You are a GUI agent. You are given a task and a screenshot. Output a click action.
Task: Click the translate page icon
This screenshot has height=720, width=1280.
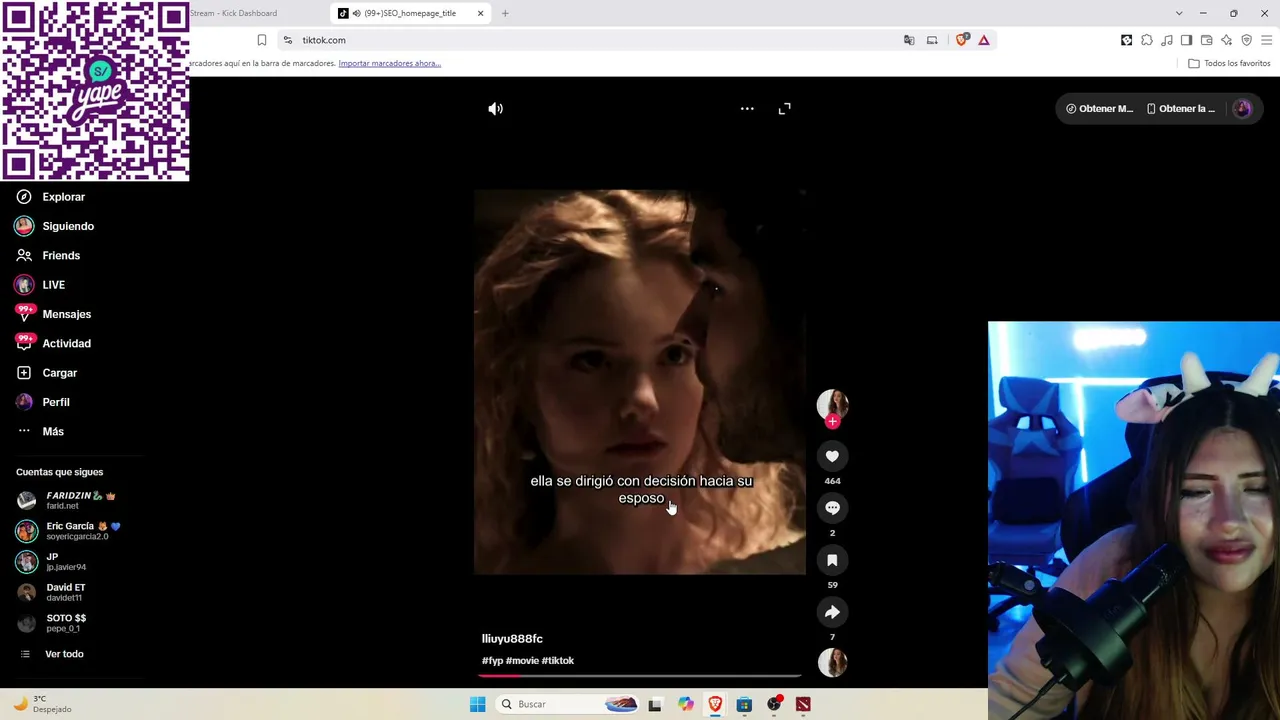(x=909, y=40)
